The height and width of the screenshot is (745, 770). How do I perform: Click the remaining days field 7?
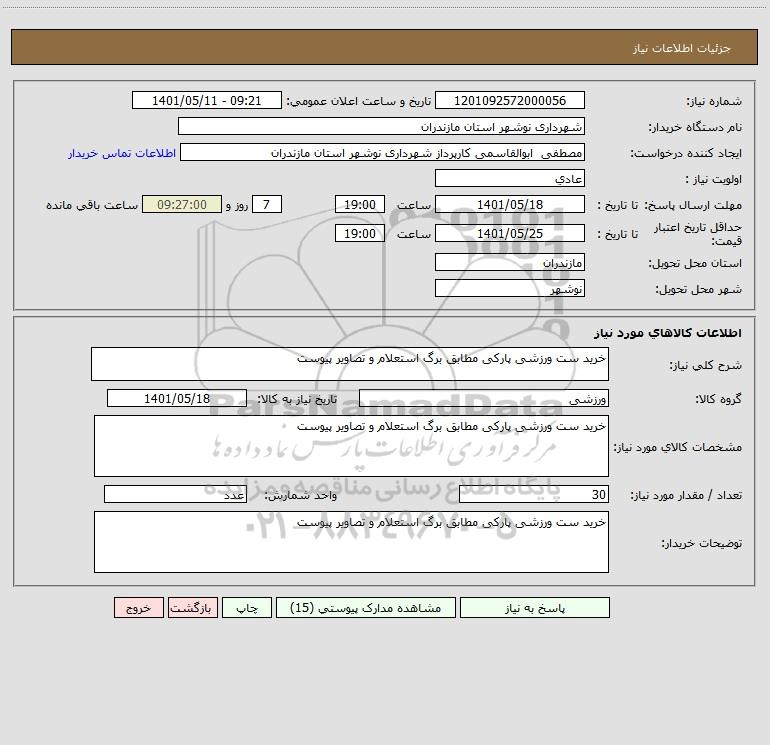[x=267, y=204]
